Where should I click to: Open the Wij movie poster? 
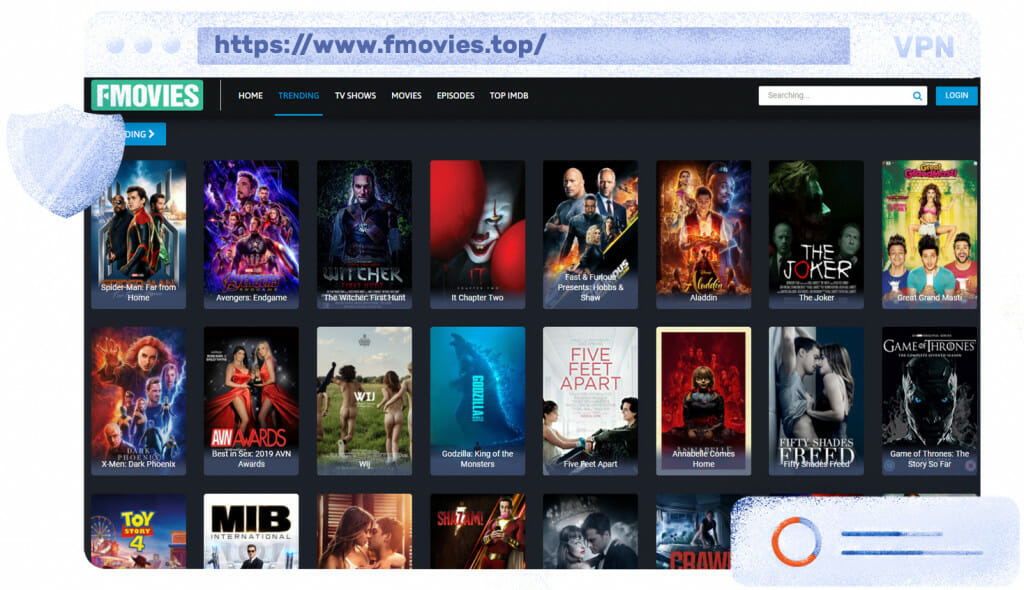(364, 401)
